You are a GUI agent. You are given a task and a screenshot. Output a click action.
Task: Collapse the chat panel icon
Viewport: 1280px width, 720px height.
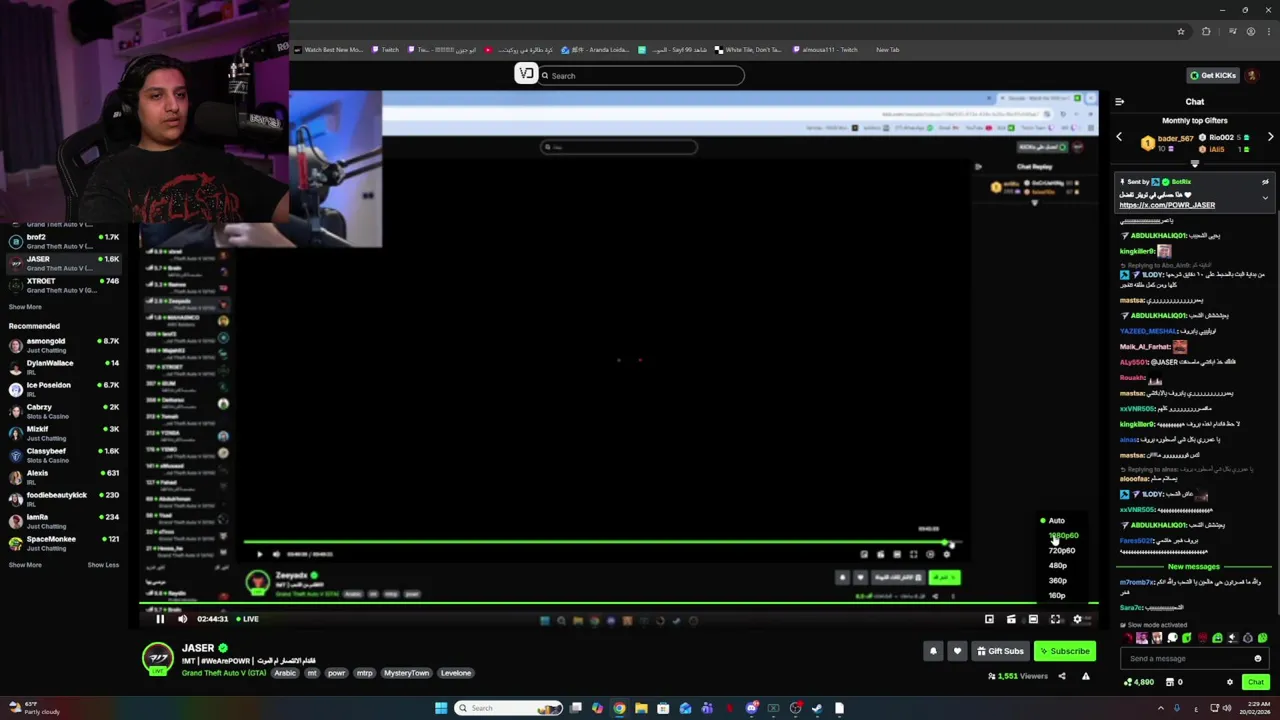point(1119,102)
